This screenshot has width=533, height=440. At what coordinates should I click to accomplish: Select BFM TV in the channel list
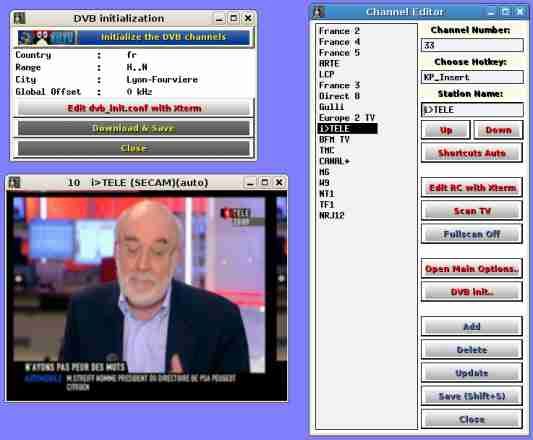pos(334,139)
